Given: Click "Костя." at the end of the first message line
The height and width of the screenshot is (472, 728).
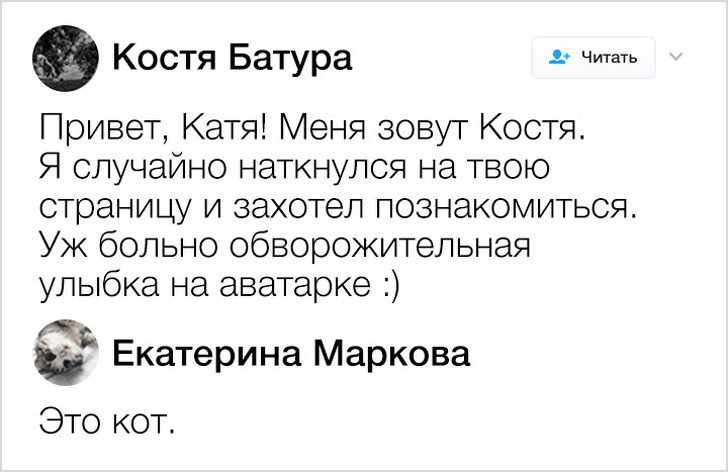Looking at the screenshot, I should 529,127.
